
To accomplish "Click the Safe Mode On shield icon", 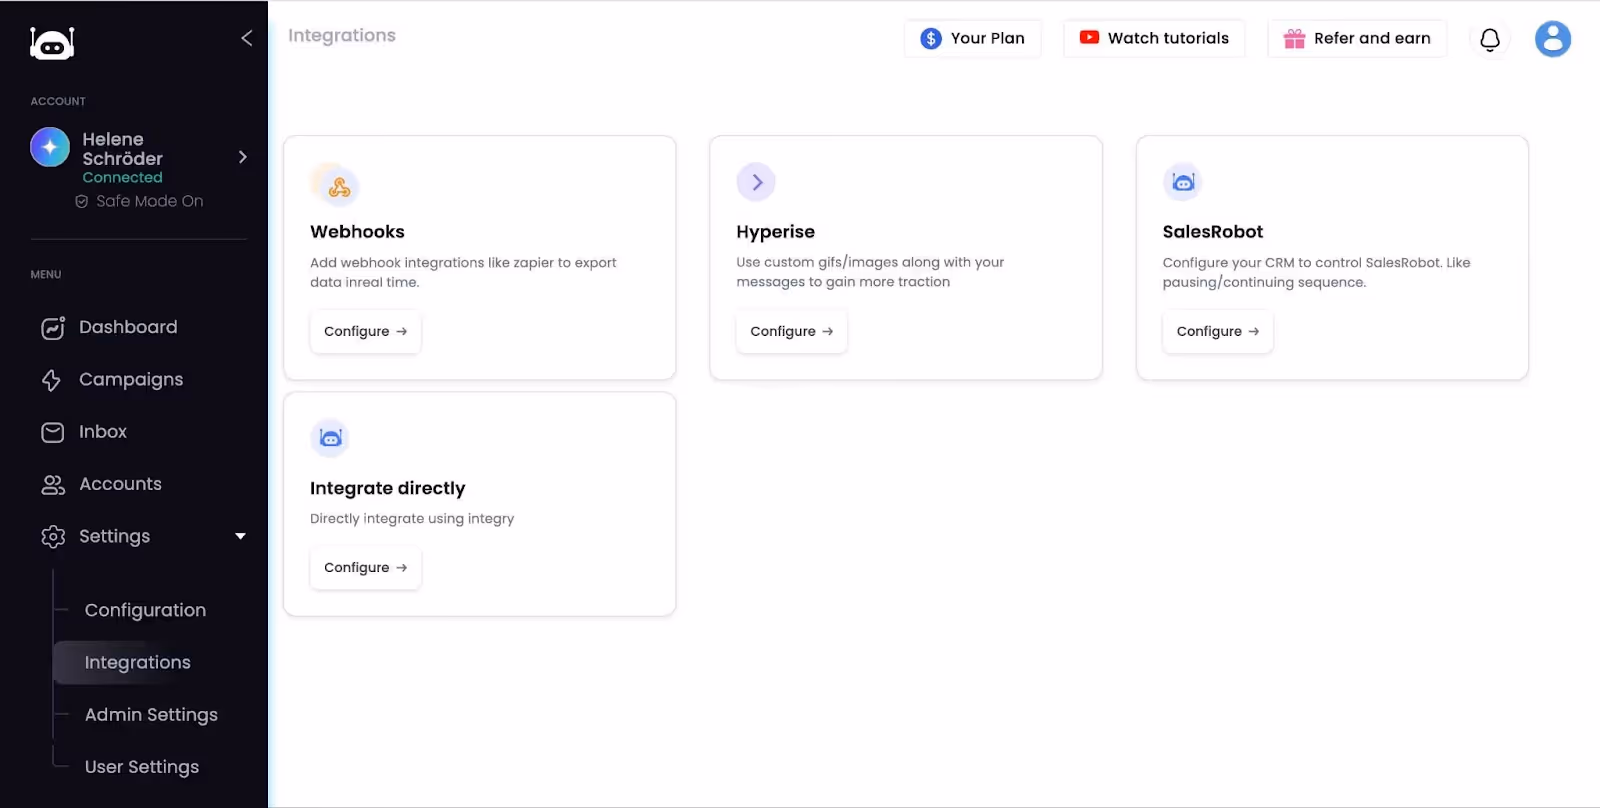I will (x=82, y=201).
